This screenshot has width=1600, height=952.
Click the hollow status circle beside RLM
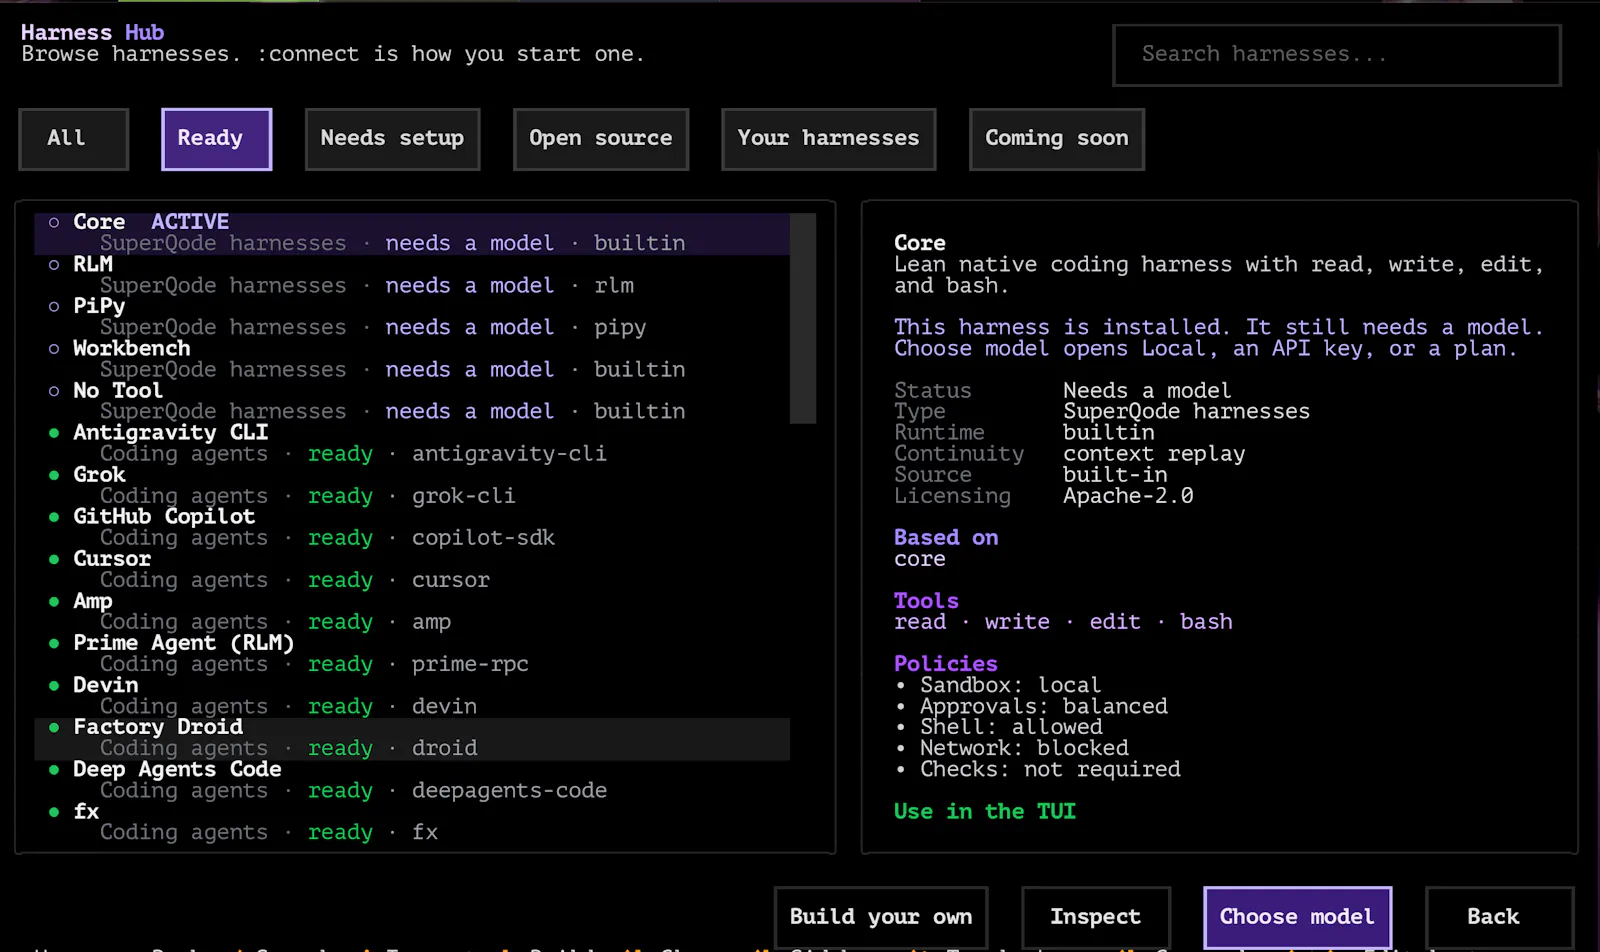tap(54, 265)
